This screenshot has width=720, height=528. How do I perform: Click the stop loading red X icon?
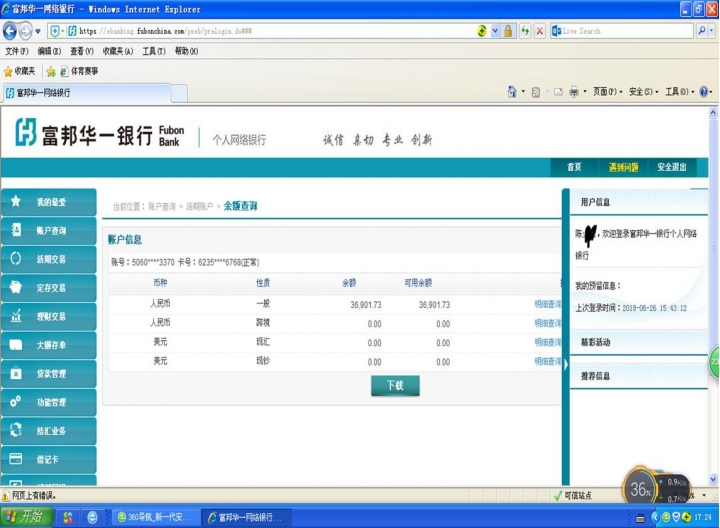[540, 31]
